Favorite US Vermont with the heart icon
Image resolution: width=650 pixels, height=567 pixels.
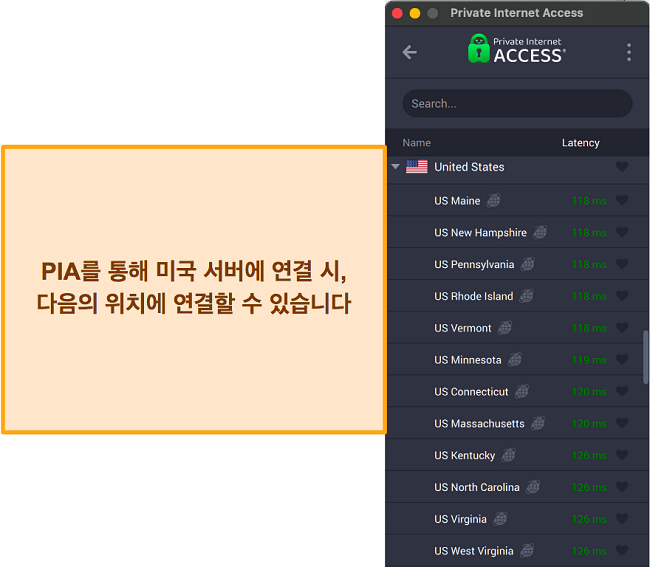pos(622,328)
